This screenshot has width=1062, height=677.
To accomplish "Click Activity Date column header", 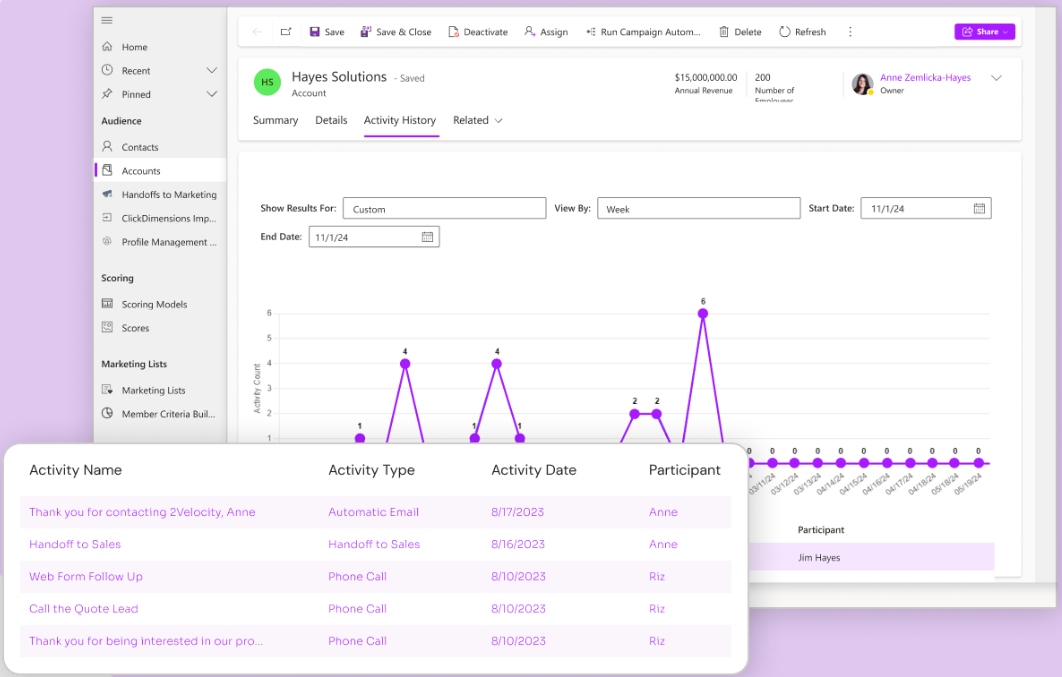I will tap(534, 470).
